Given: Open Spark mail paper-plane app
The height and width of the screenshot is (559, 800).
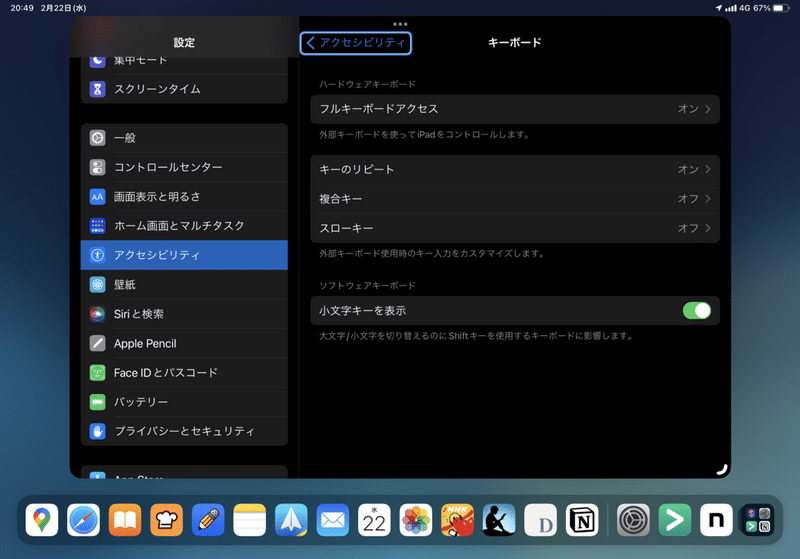Looking at the screenshot, I should click(291, 520).
